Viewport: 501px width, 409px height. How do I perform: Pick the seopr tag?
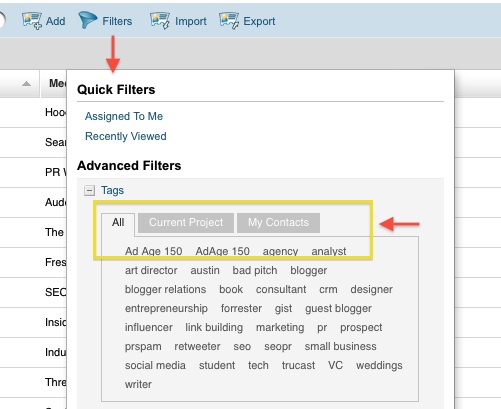click(x=278, y=347)
